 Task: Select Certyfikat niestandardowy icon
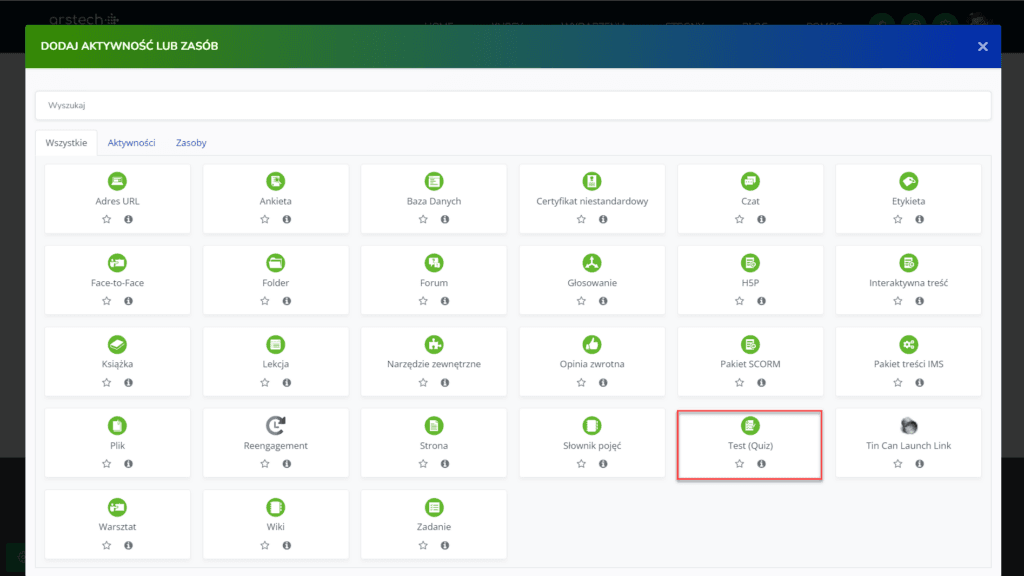pos(592,181)
